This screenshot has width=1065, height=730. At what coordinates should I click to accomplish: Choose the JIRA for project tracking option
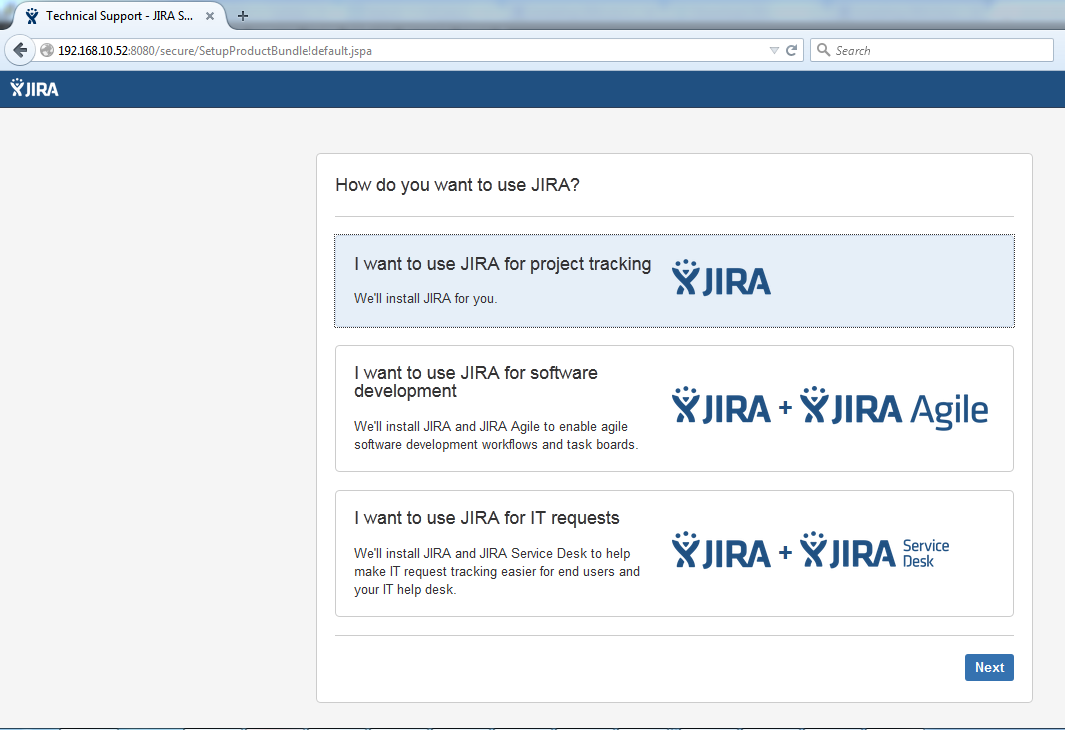click(x=674, y=281)
